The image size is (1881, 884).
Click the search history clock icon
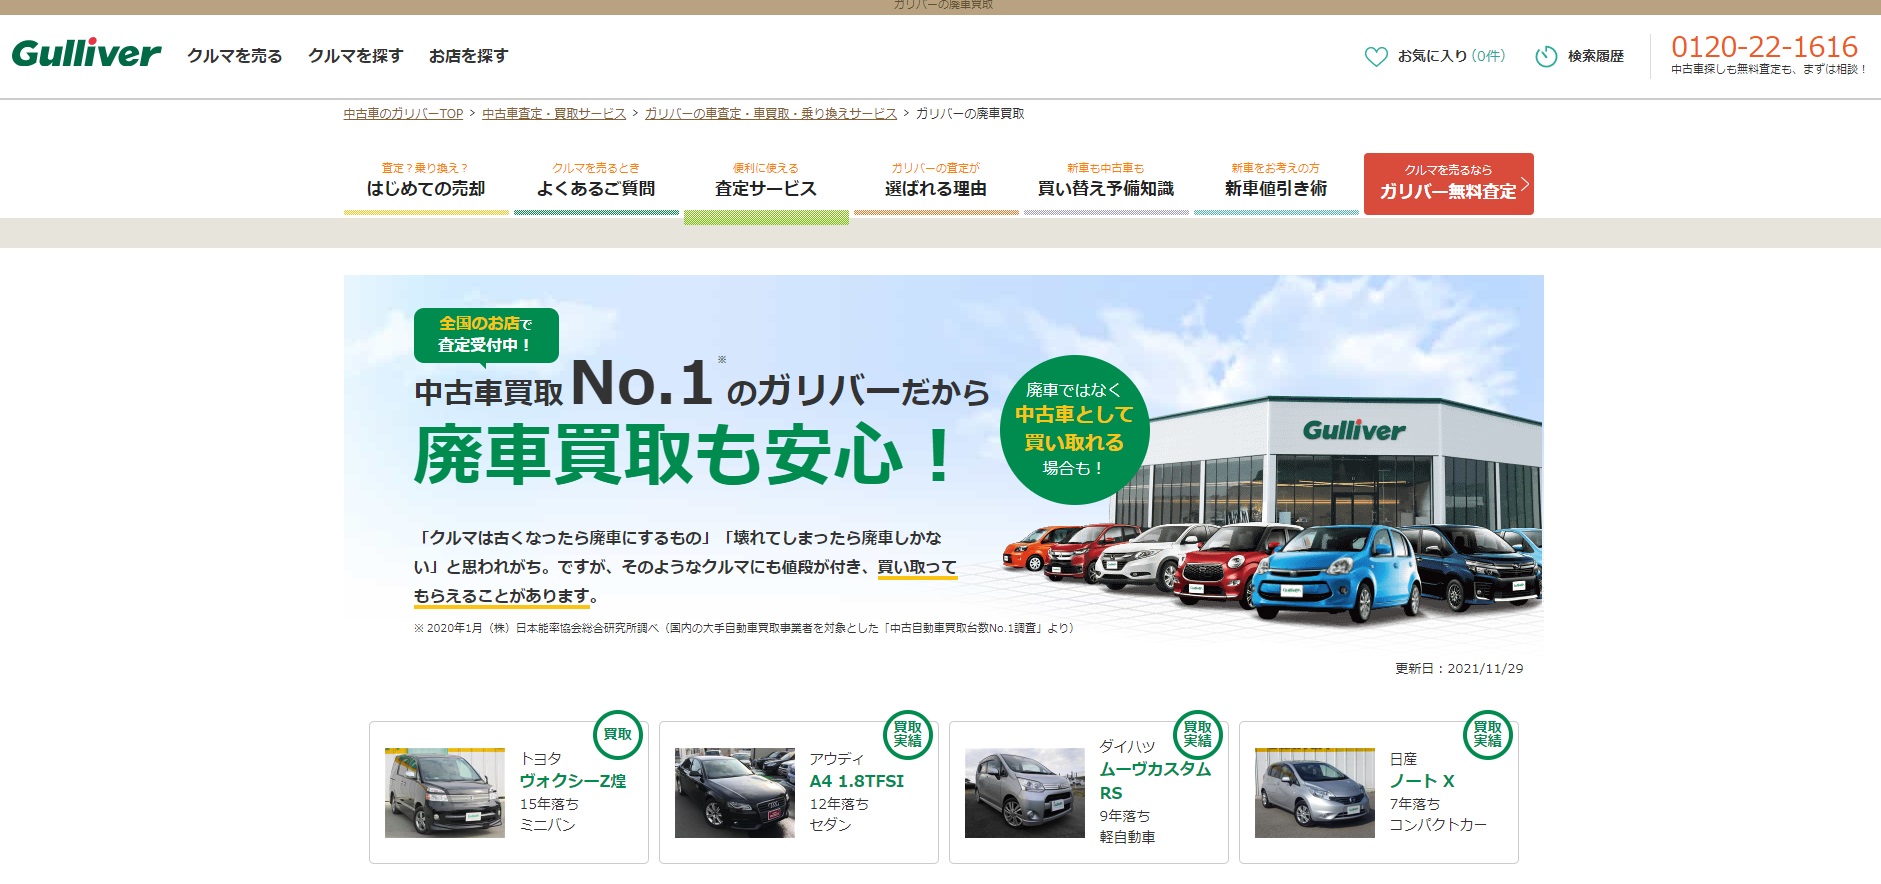[1546, 57]
